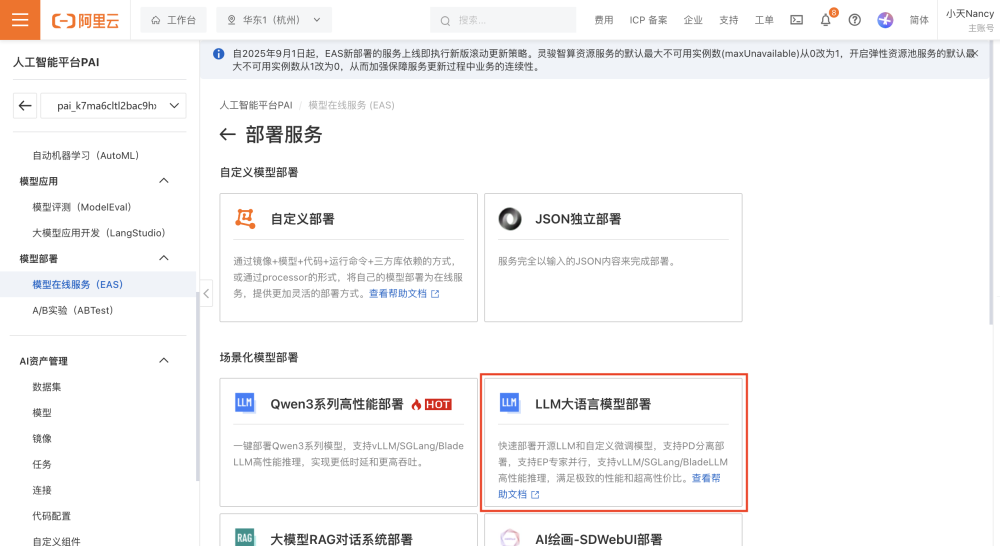The height and width of the screenshot is (546, 1000).
Task: Switch language via 简体
Action: point(919,20)
